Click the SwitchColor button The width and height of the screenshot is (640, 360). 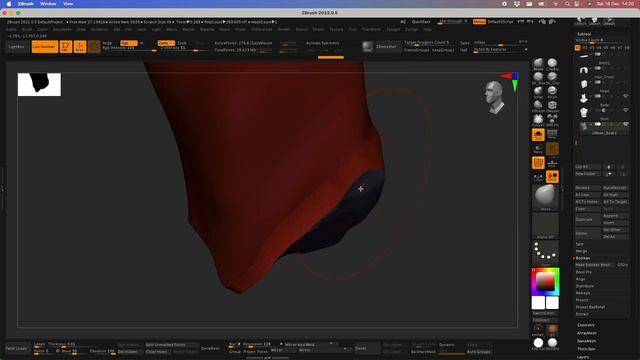[545, 313]
